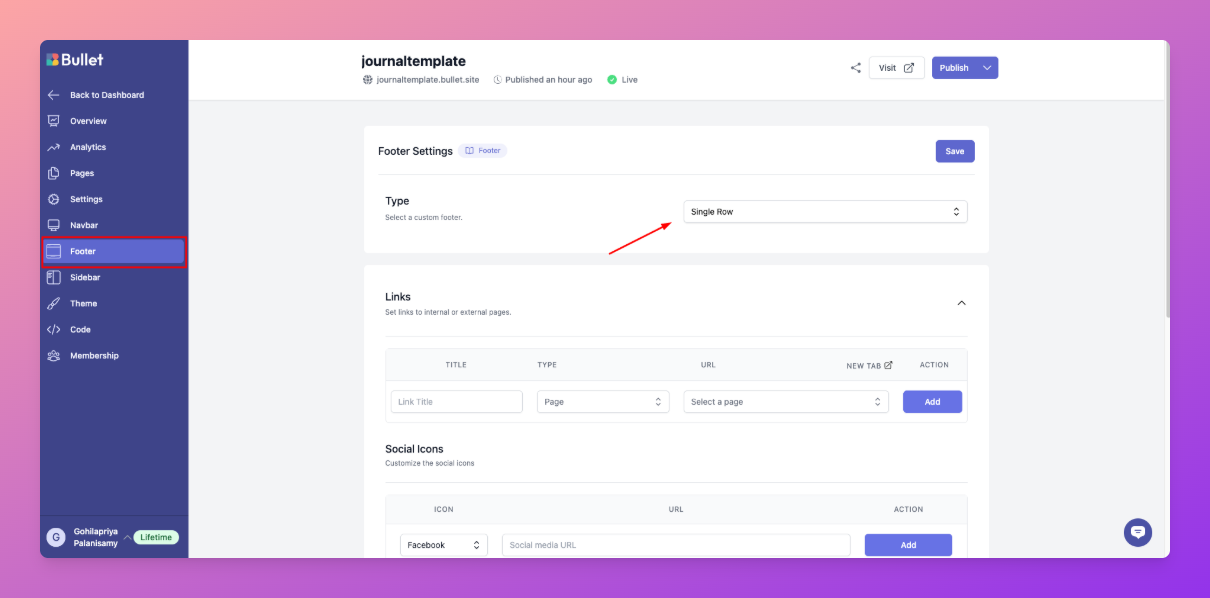Click the Social media URL input field
The width and height of the screenshot is (1210, 598).
point(676,545)
